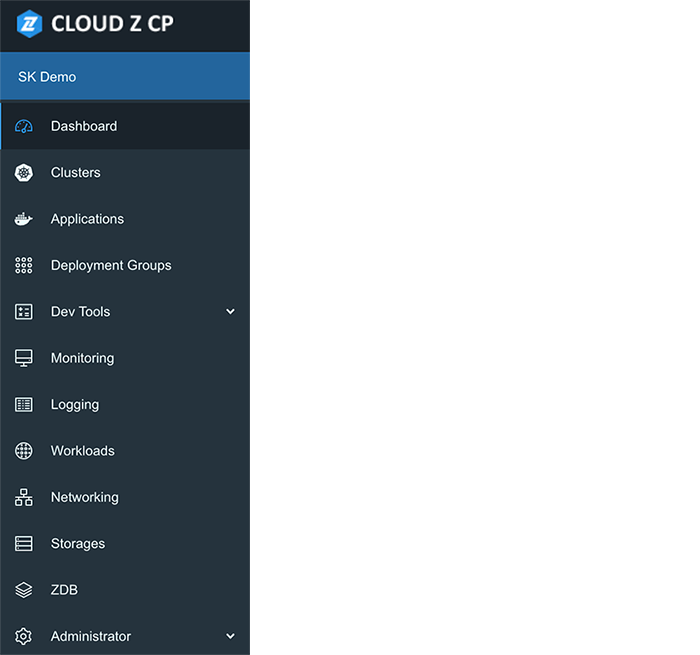Click the CLOUD Z CP title text

point(112,24)
